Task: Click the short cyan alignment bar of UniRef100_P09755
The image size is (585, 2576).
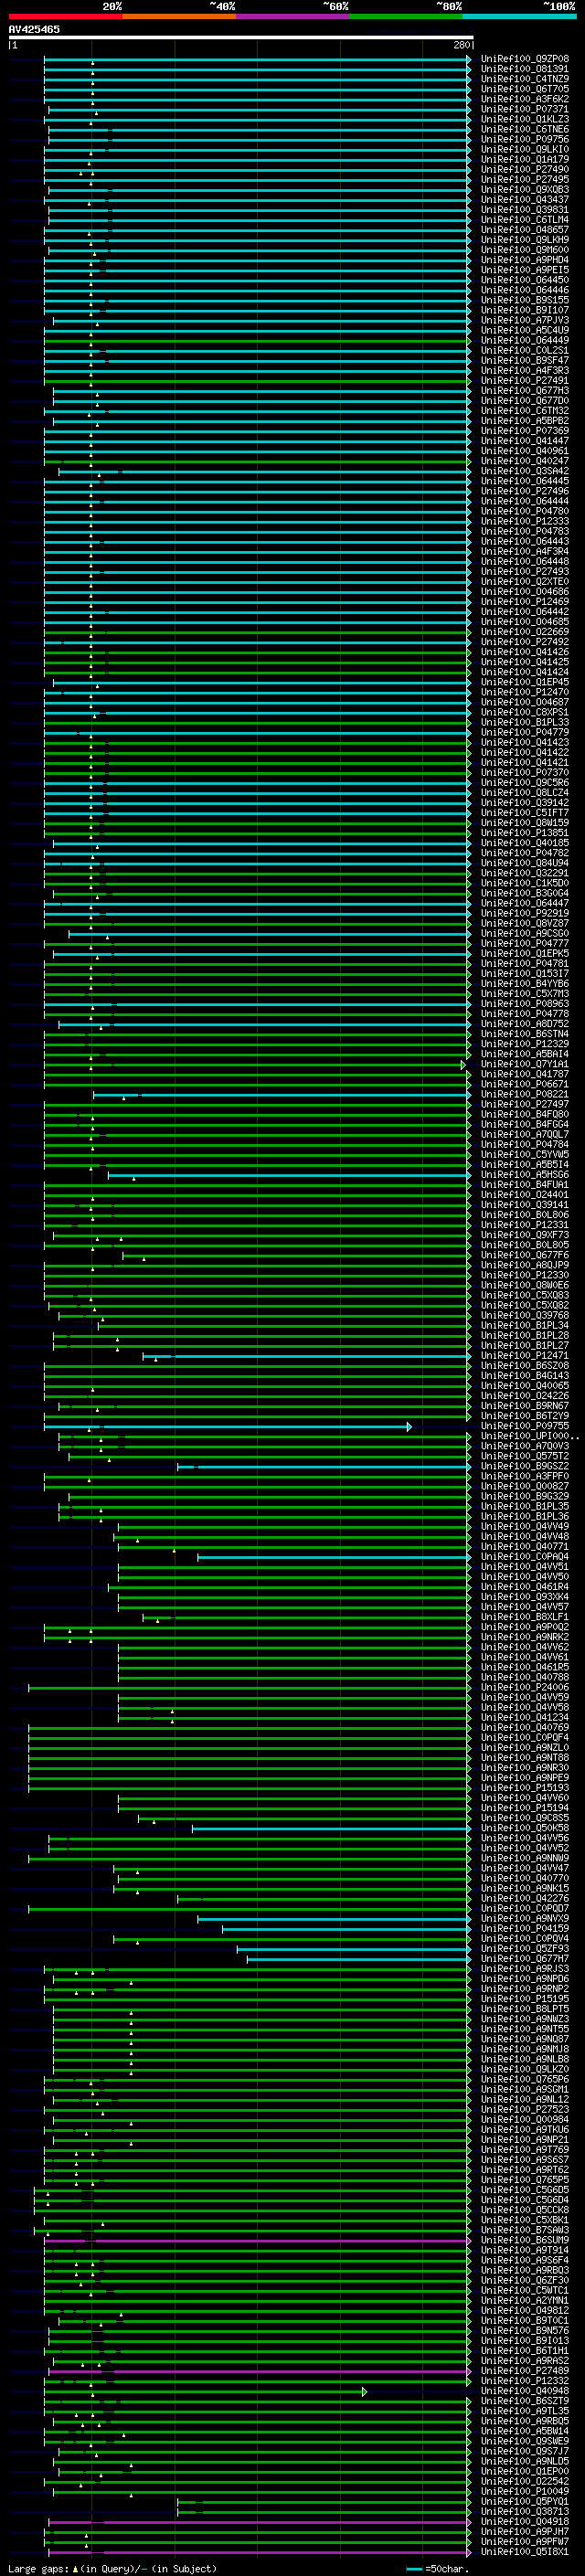Action: pos(227,1426)
